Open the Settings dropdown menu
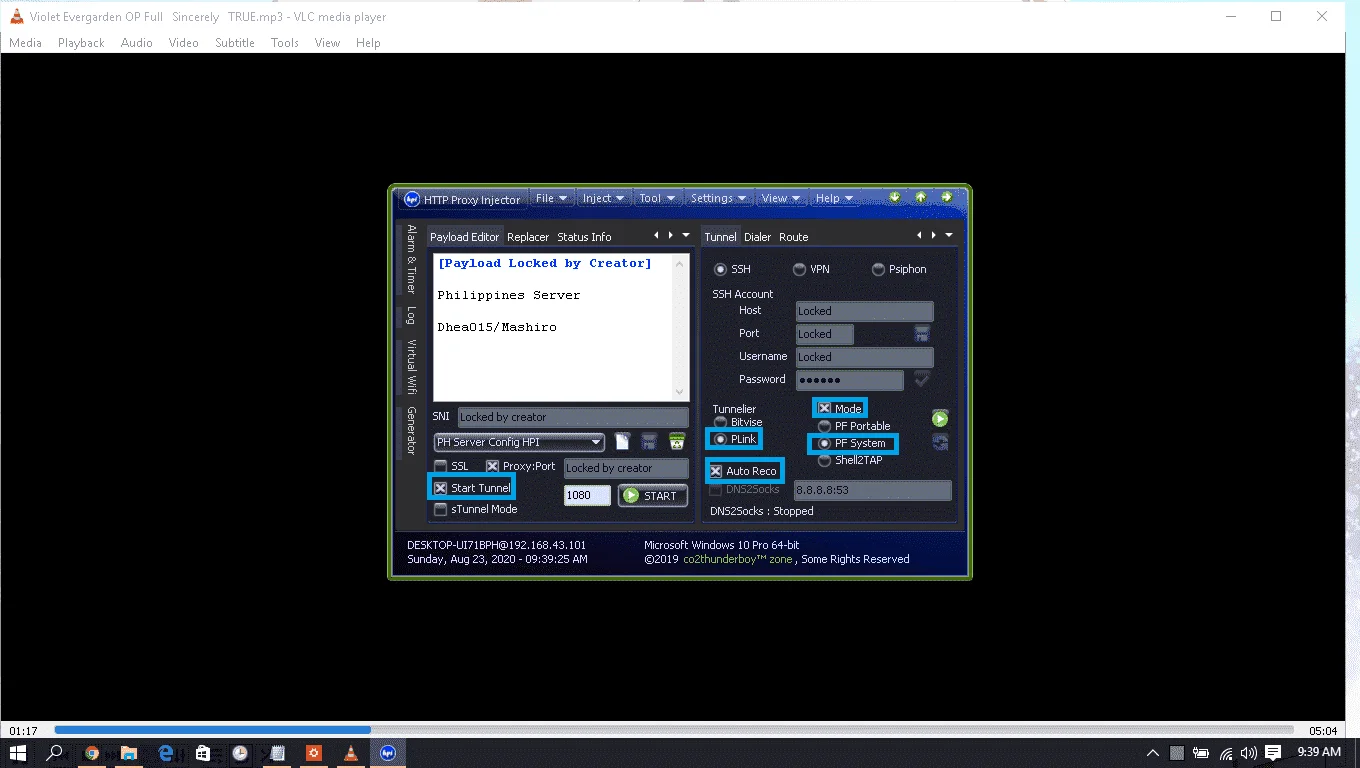 [719, 198]
